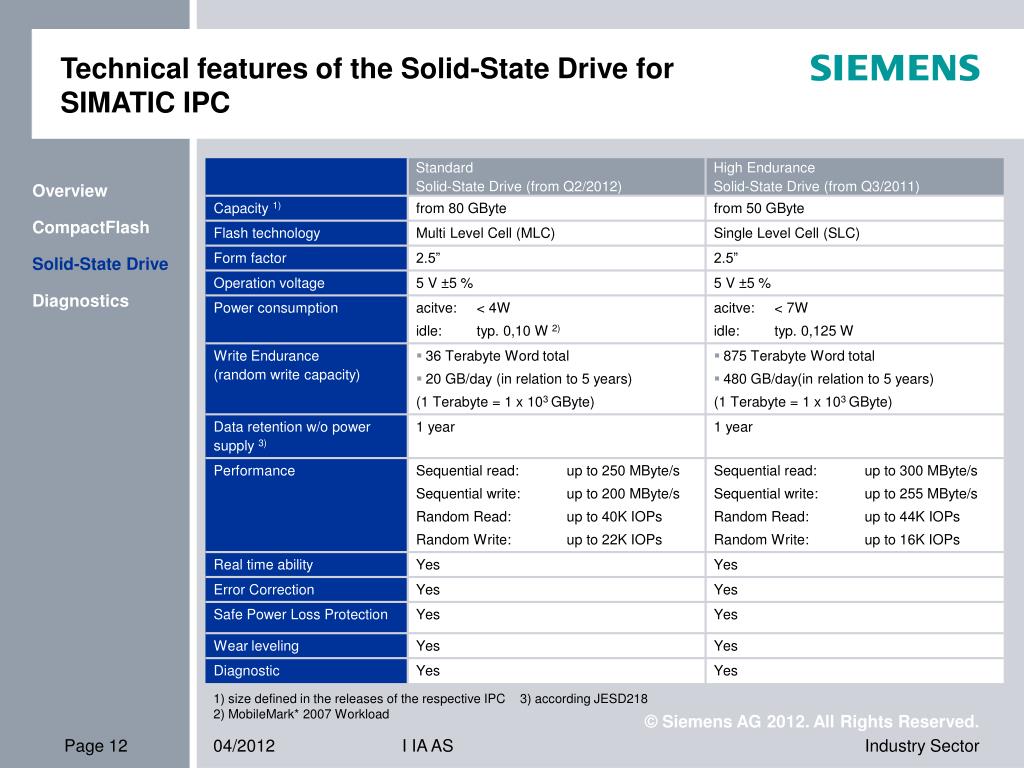This screenshot has width=1024, height=768.
Task: Click 'up to 22K IOPs' random write value
Action: (615, 539)
